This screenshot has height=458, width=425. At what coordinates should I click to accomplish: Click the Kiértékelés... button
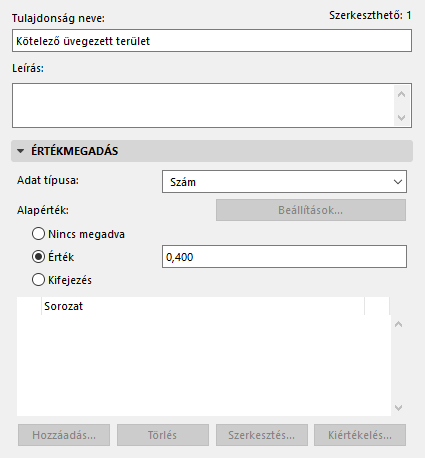click(360, 435)
